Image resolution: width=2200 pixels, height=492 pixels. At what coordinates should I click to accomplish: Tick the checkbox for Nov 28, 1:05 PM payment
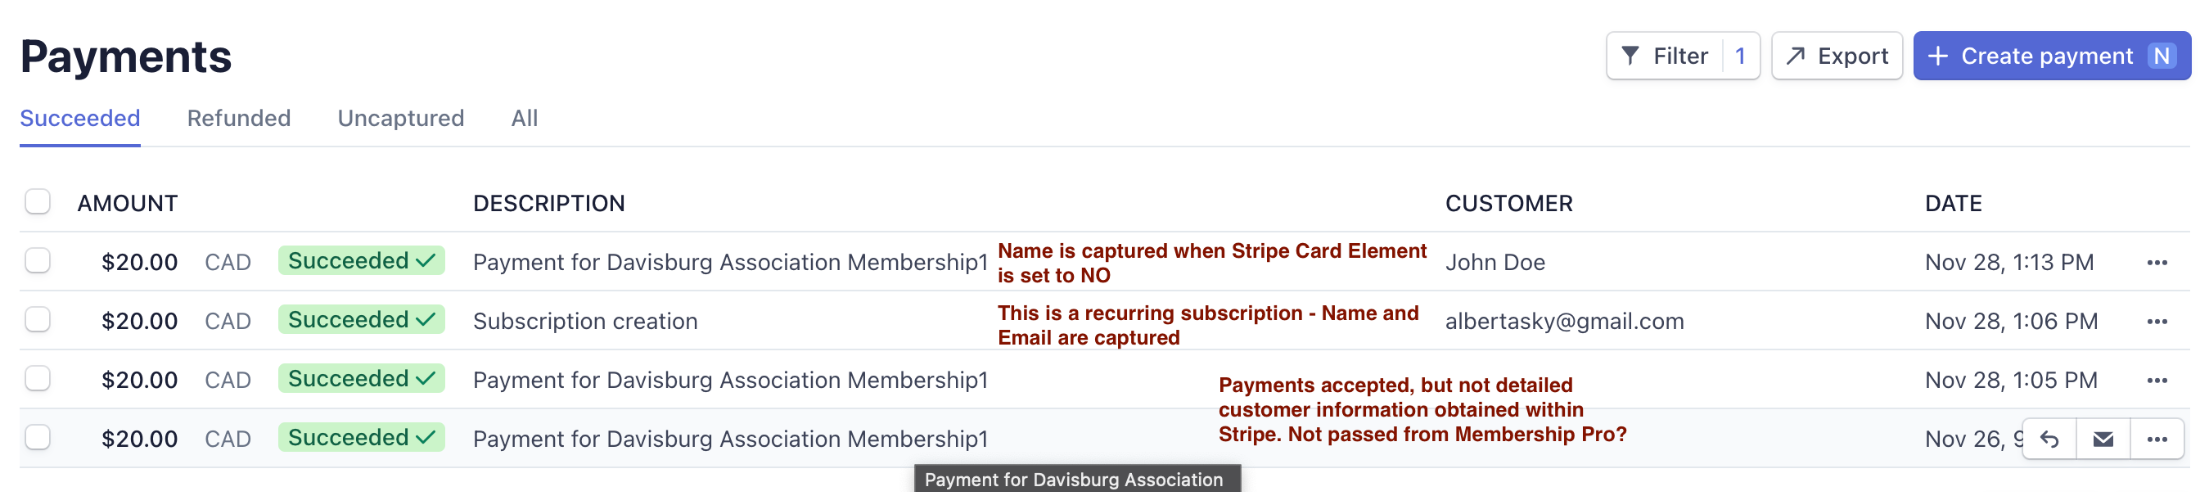pos(38,379)
